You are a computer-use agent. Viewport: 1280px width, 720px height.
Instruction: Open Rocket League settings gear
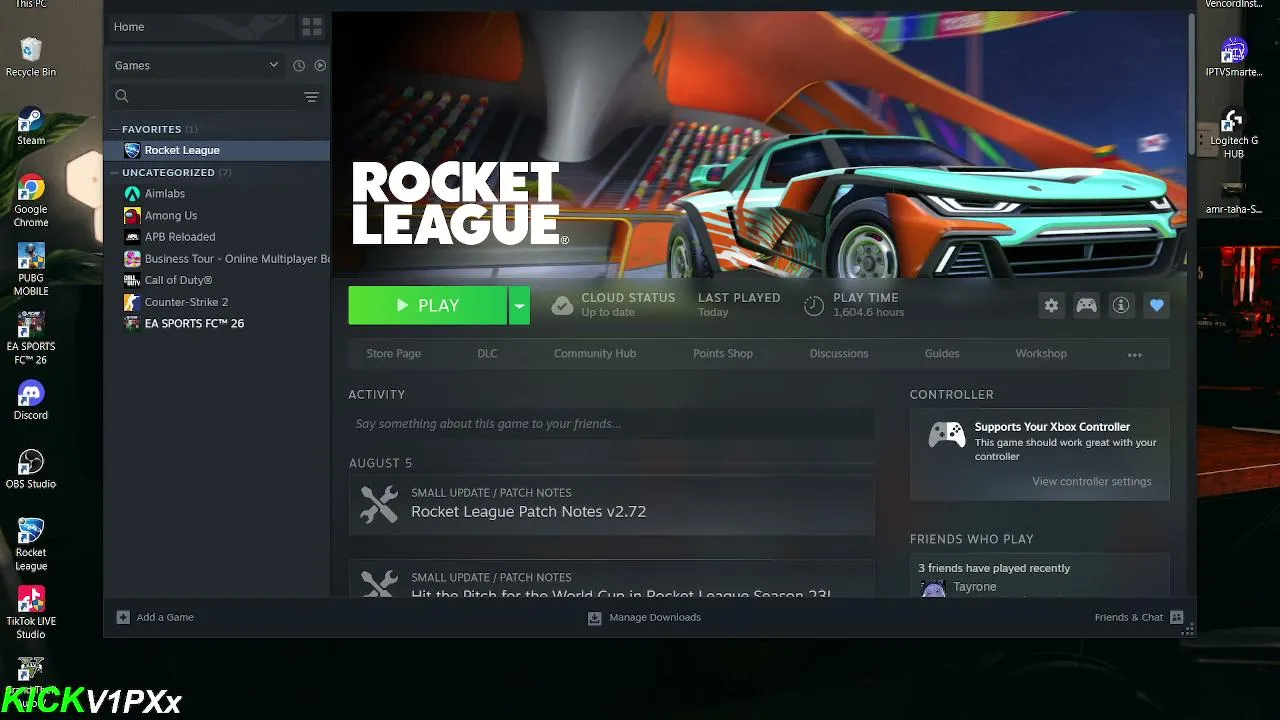(x=1051, y=306)
